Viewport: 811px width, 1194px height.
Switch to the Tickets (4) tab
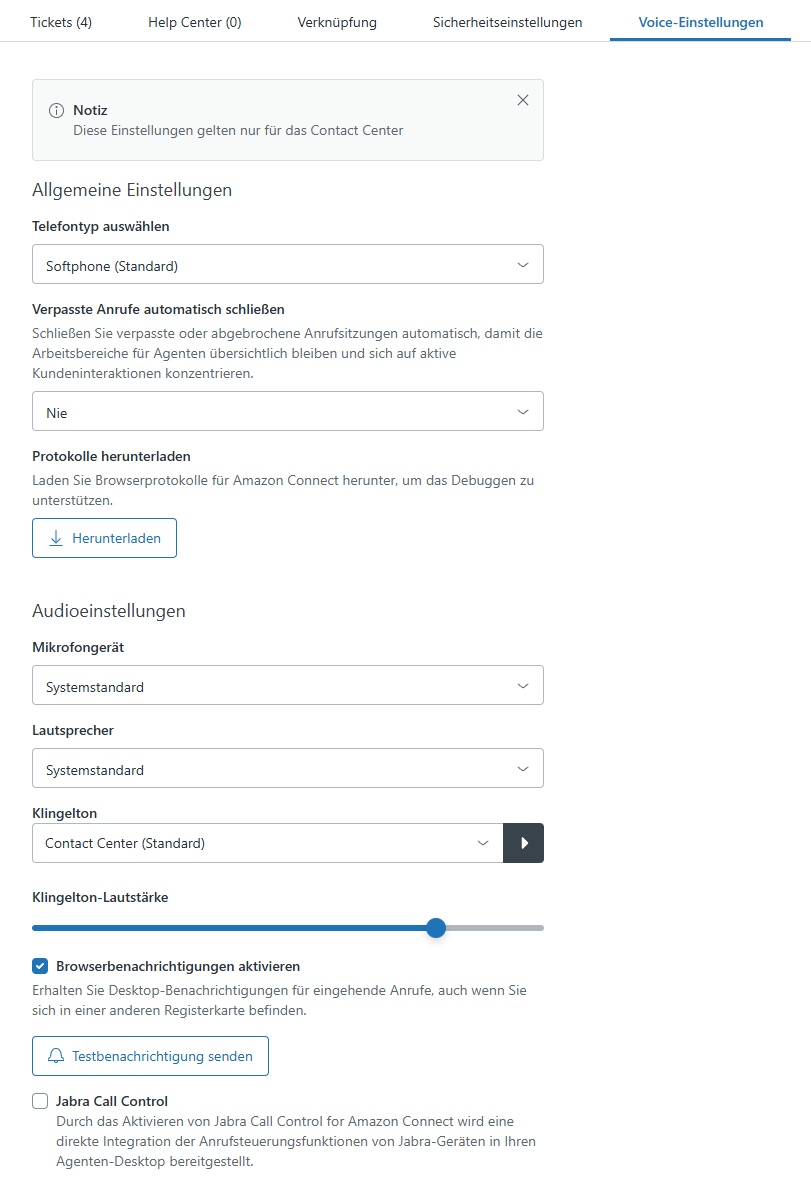(61, 22)
